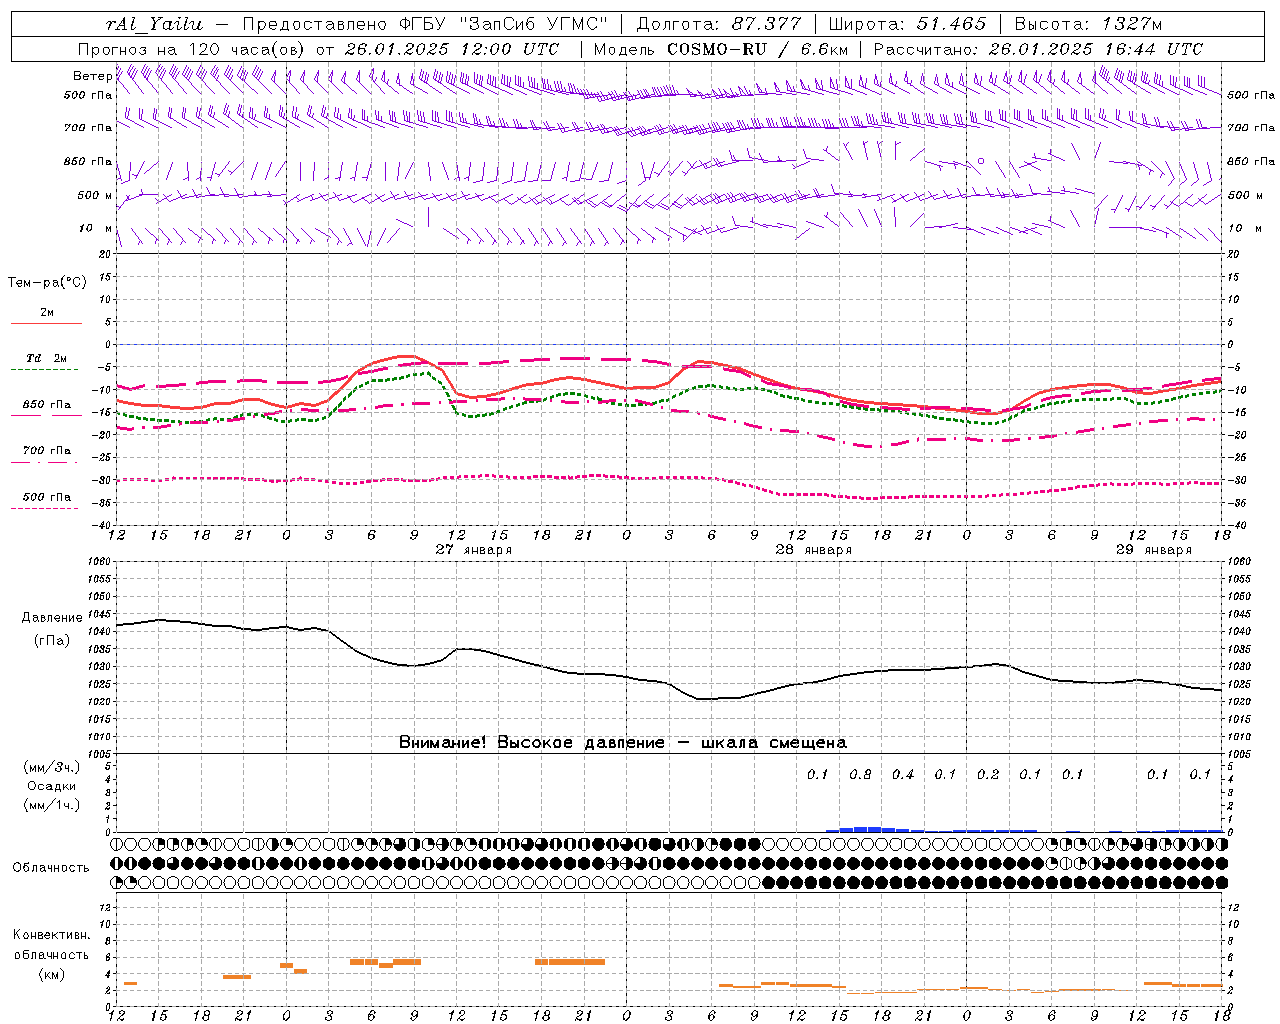Select the provider text ФГБУ "ЗапСиб УГМС"
The image size is (1280, 1024).
pyautogui.click(x=505, y=24)
